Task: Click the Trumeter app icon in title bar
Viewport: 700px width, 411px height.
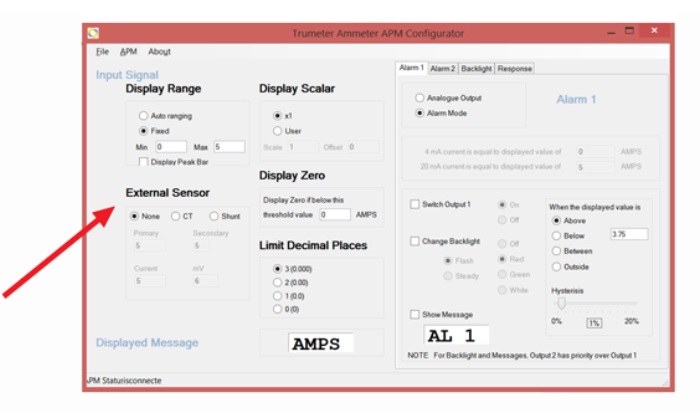Action: tap(93, 33)
